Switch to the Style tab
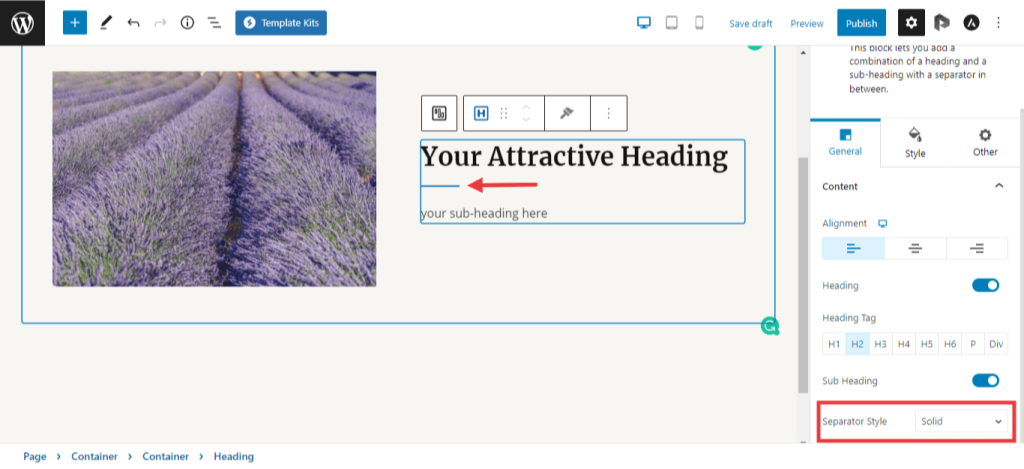This screenshot has width=1024, height=469. [915, 142]
